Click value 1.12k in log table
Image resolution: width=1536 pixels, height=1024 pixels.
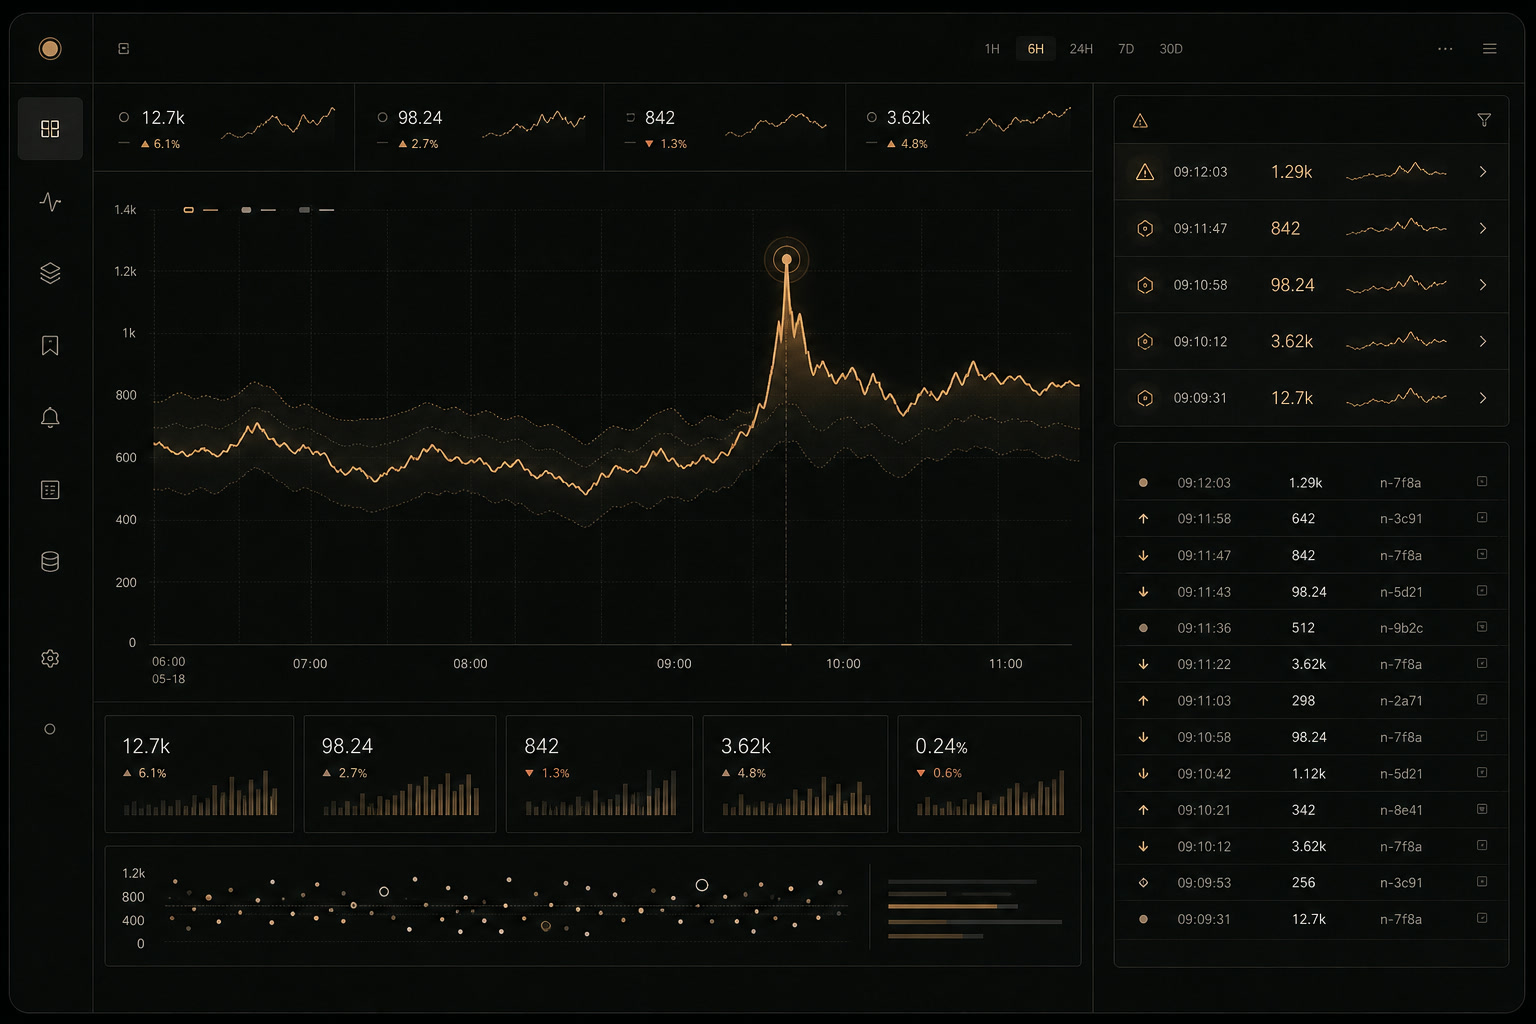1308,774
